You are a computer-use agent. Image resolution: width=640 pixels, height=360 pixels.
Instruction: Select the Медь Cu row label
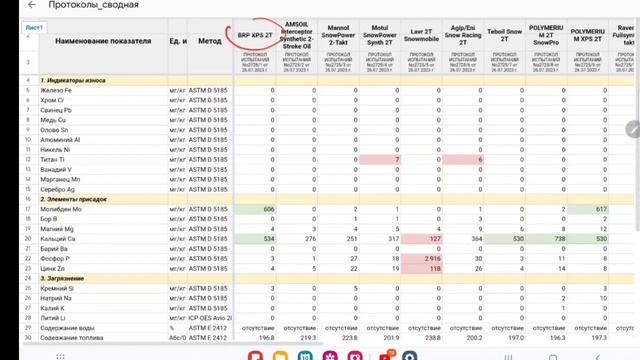(x=53, y=120)
